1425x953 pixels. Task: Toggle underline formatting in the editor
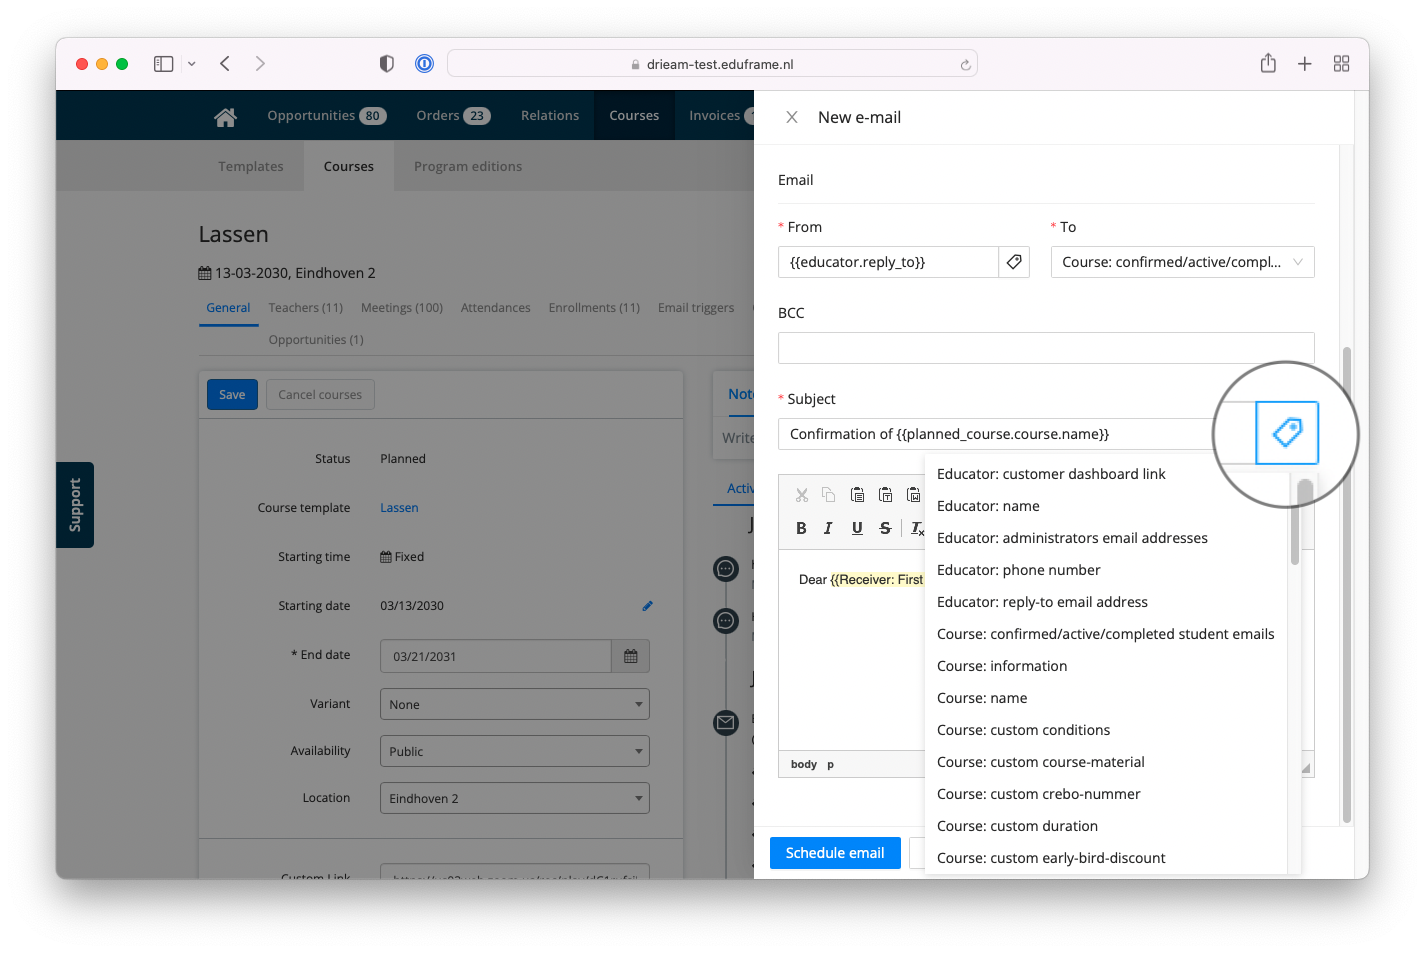click(857, 528)
